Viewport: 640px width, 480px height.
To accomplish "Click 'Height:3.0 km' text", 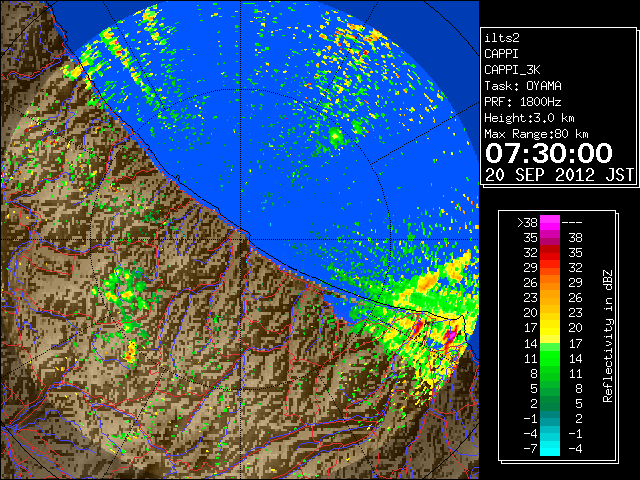I will 529,118.
